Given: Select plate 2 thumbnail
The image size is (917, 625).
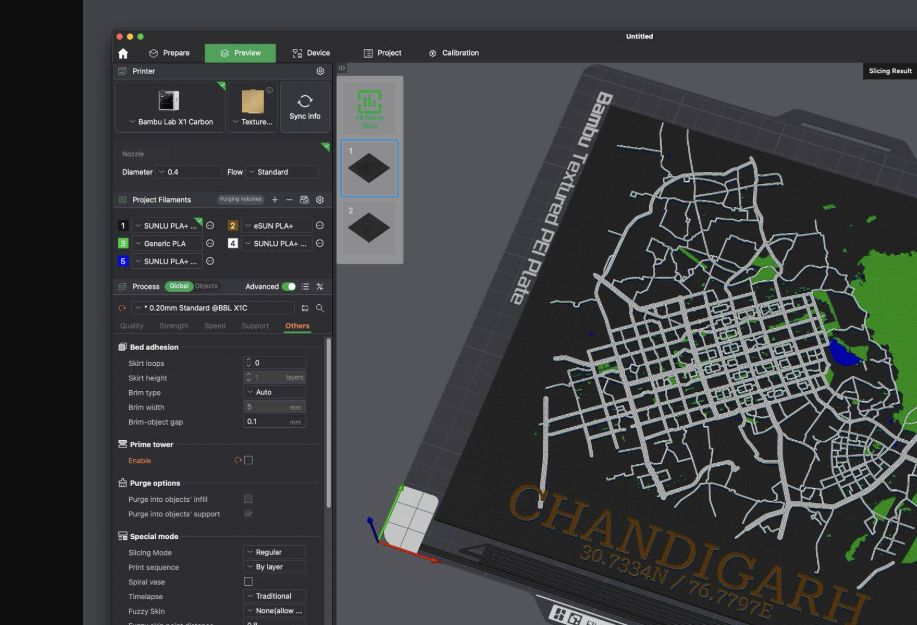Looking at the screenshot, I should point(370,227).
